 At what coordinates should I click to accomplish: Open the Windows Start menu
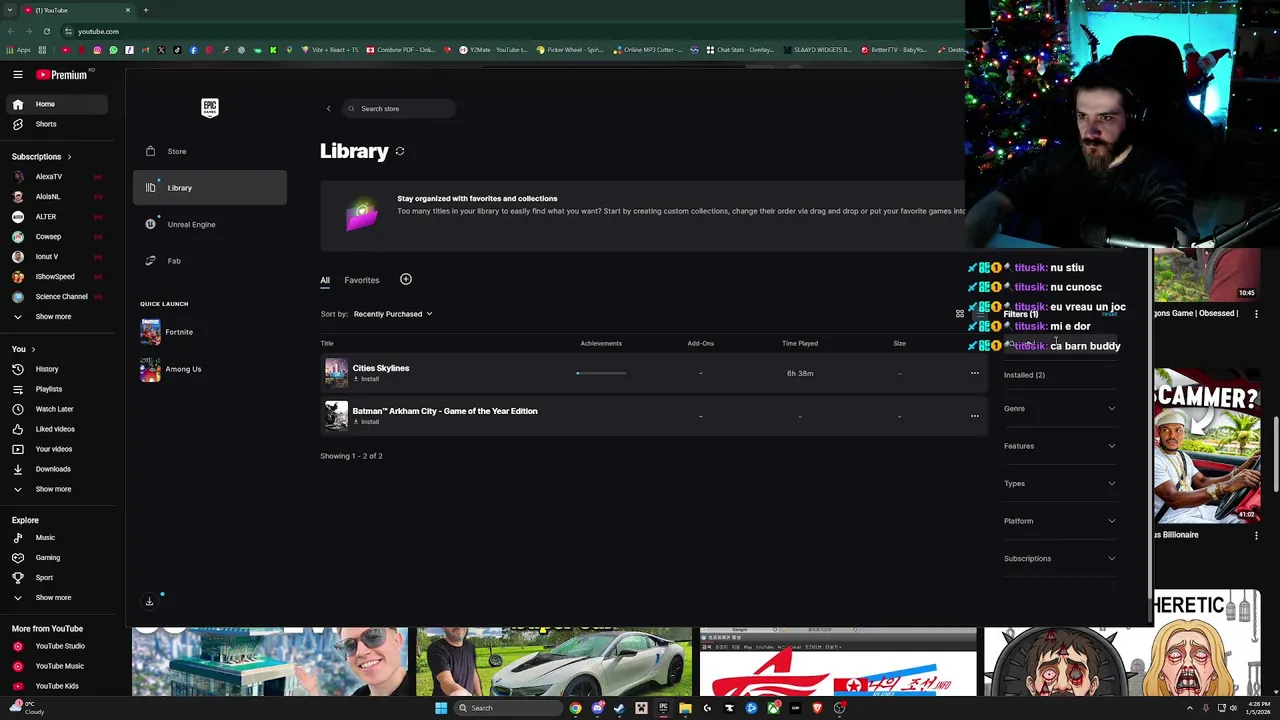click(440, 708)
